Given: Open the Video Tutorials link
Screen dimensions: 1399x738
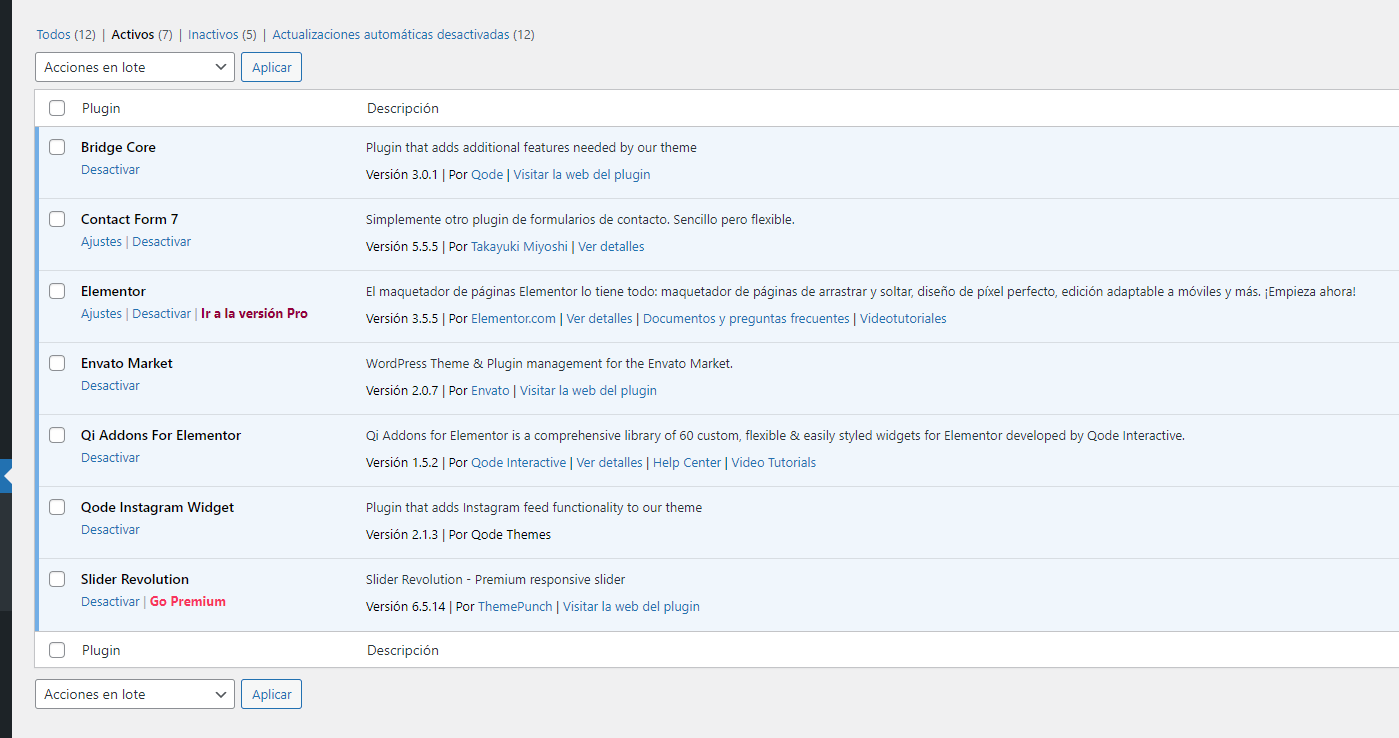Looking at the screenshot, I should click(x=774, y=463).
